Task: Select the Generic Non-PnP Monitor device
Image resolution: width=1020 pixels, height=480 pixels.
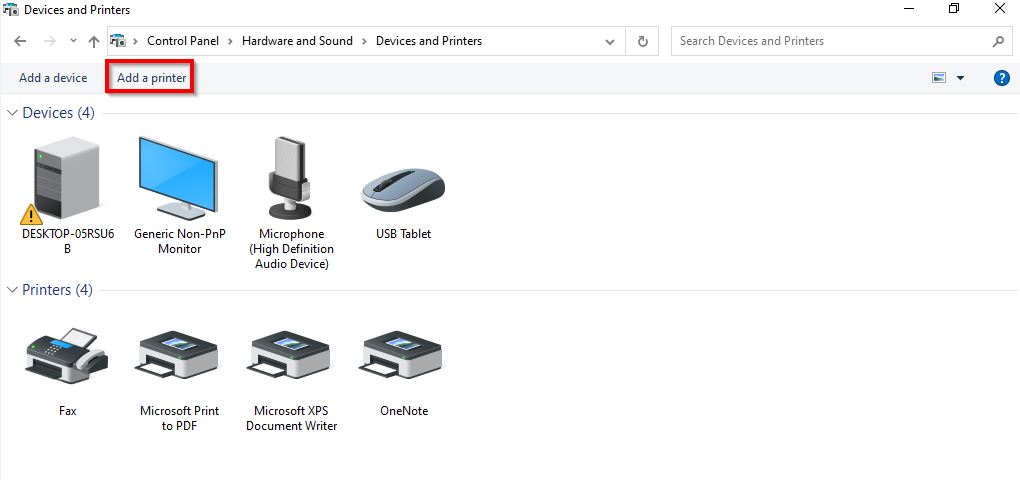Action: [x=180, y=180]
